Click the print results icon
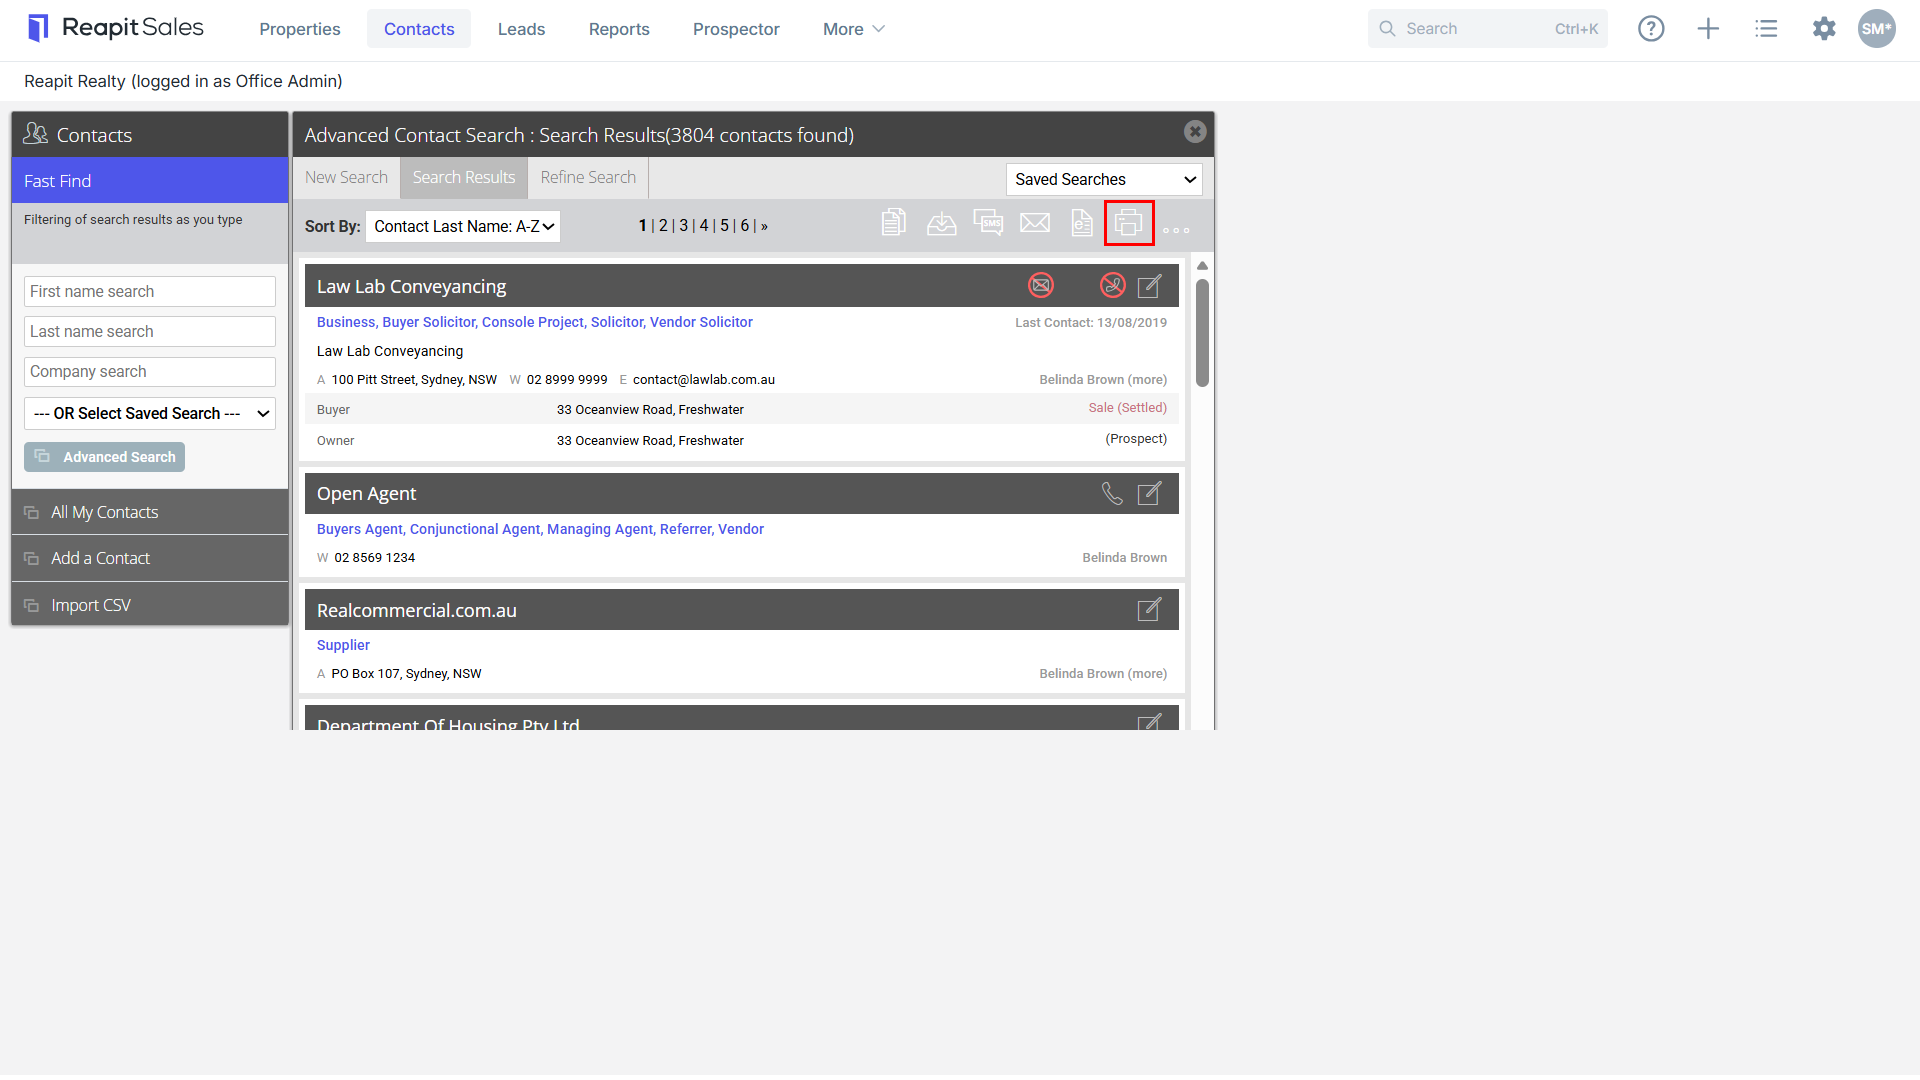Image resolution: width=1920 pixels, height=1080 pixels. coord(1128,223)
